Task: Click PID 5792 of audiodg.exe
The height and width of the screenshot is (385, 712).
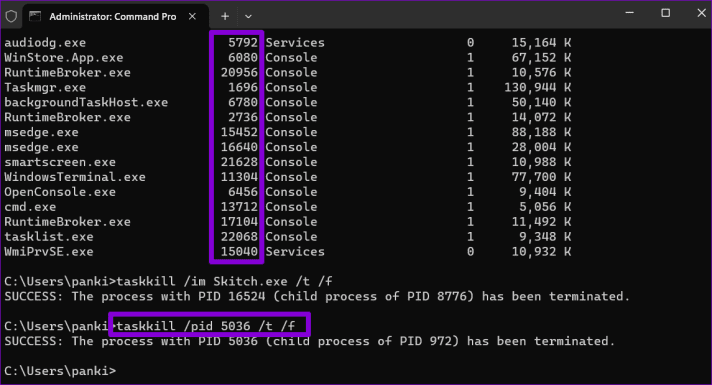Action: point(243,43)
